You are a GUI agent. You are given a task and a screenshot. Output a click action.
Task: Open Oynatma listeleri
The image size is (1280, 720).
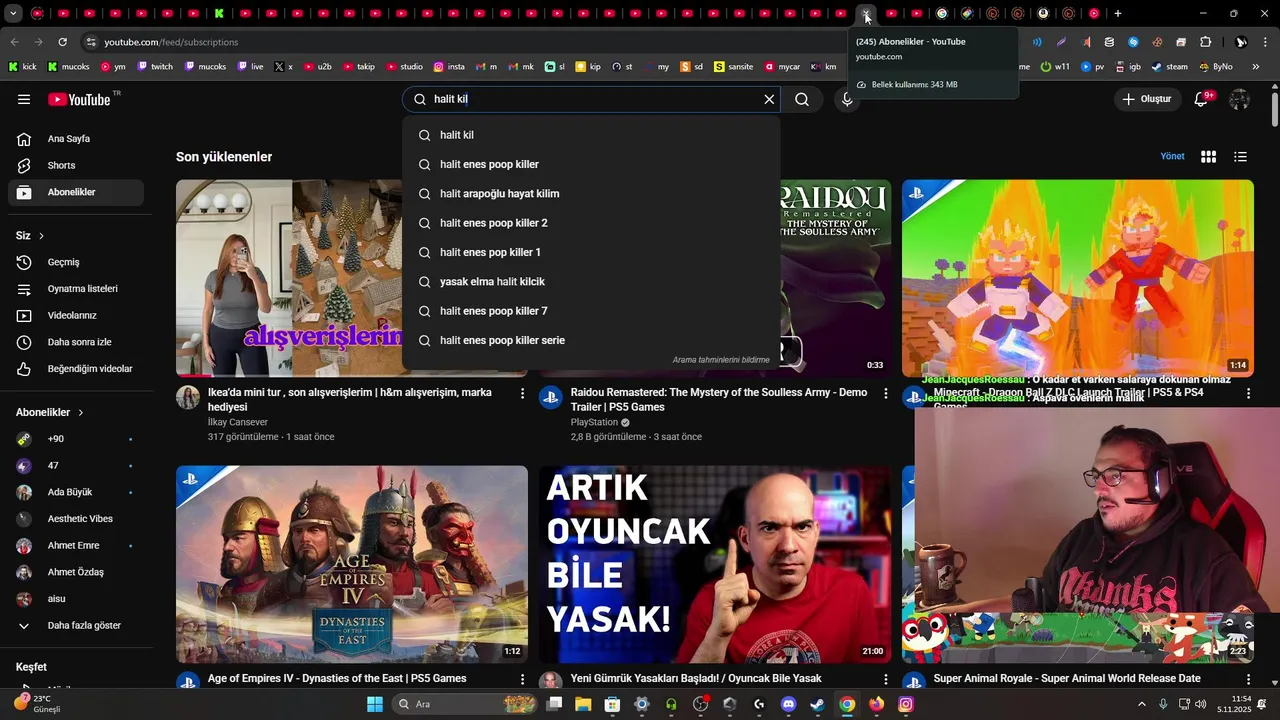pos(76,289)
